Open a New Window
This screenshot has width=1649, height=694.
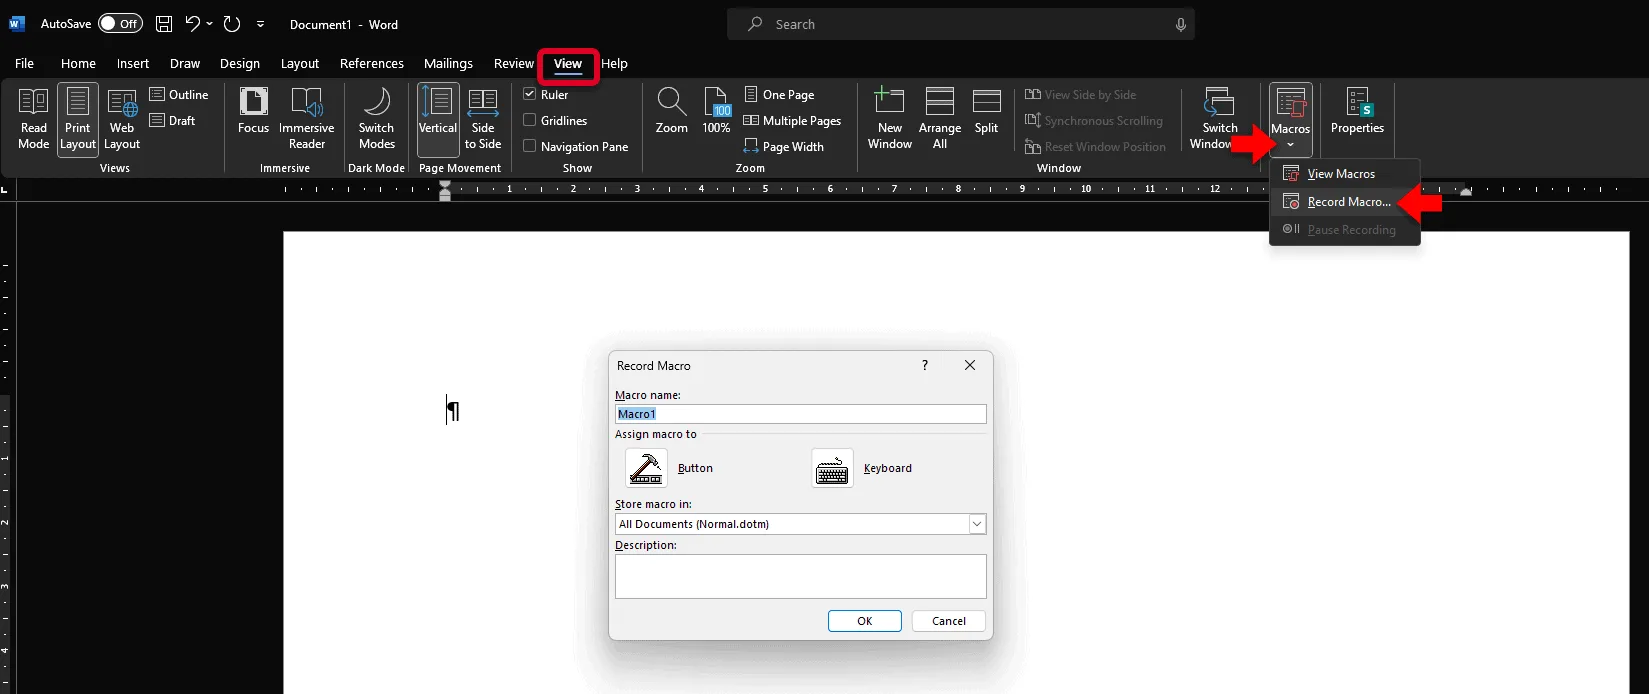(890, 119)
